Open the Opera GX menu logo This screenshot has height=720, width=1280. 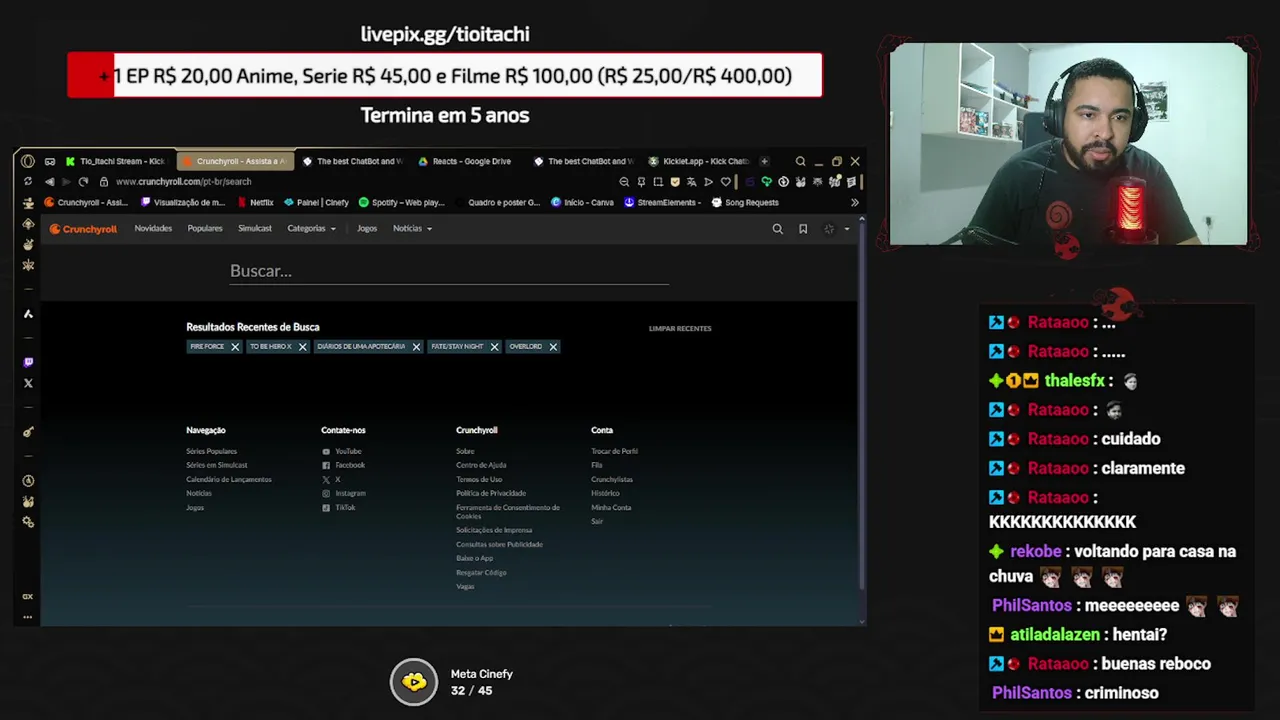28,161
